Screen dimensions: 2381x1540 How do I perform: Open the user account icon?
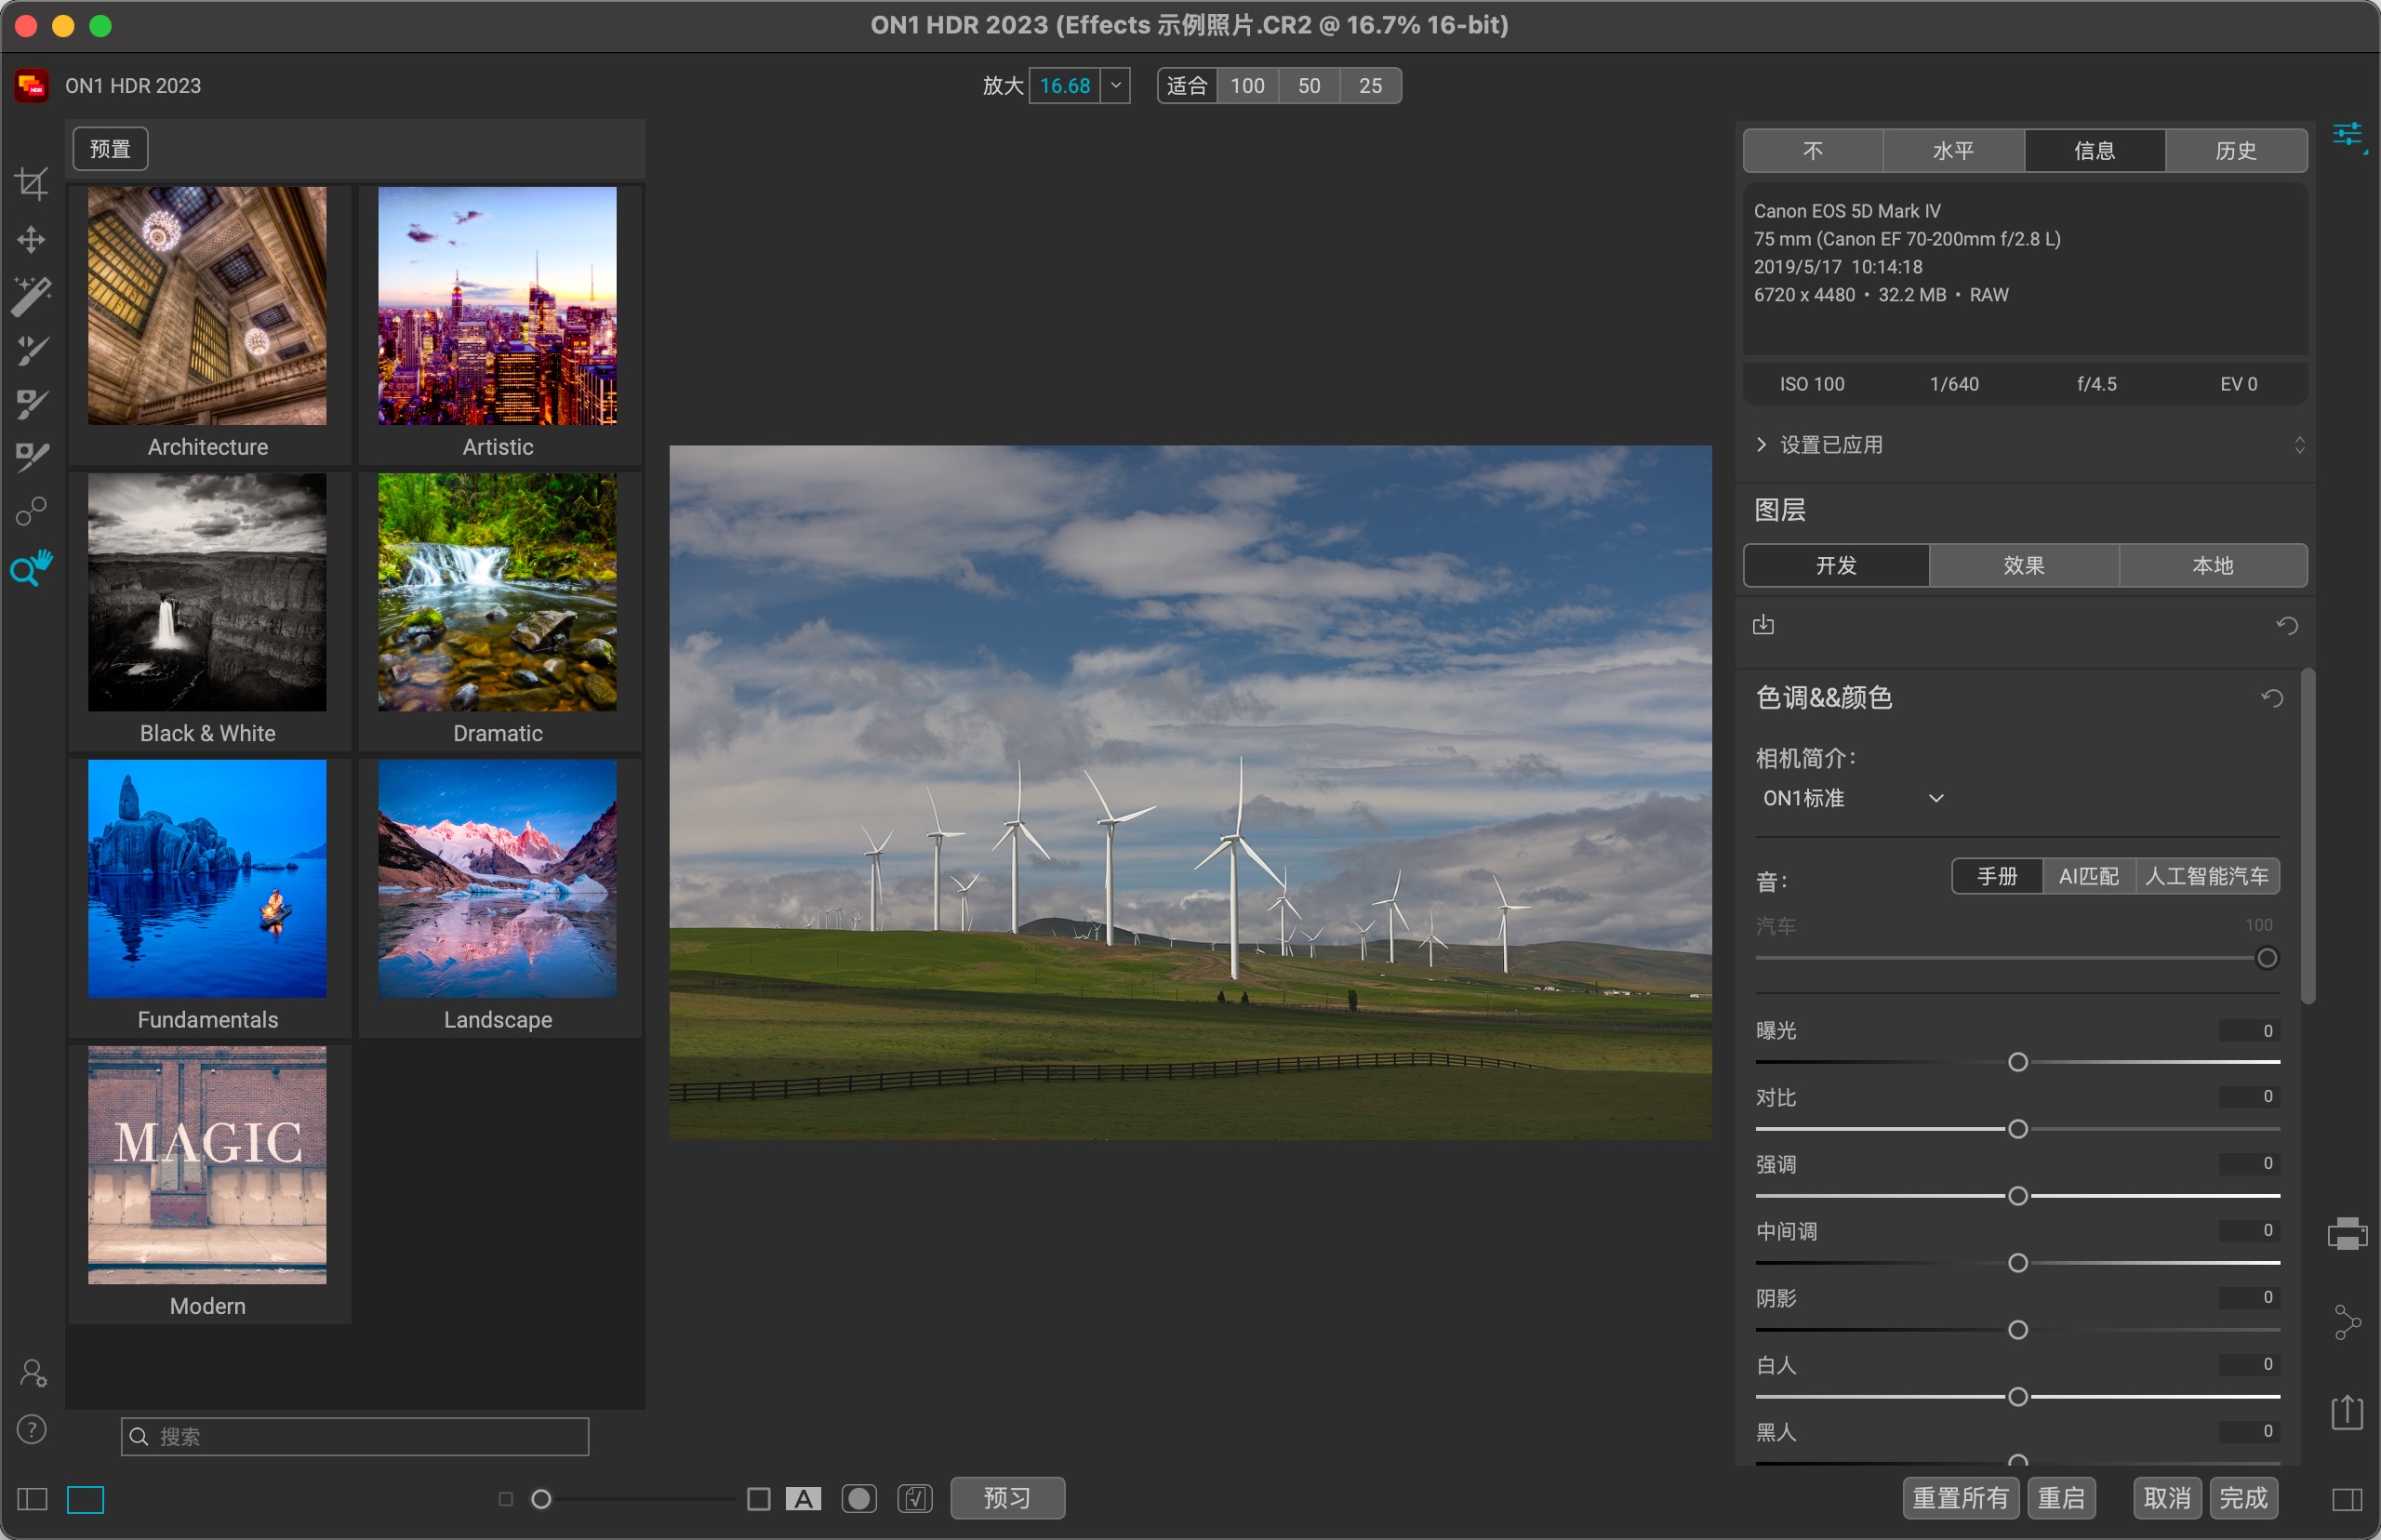(x=32, y=1373)
